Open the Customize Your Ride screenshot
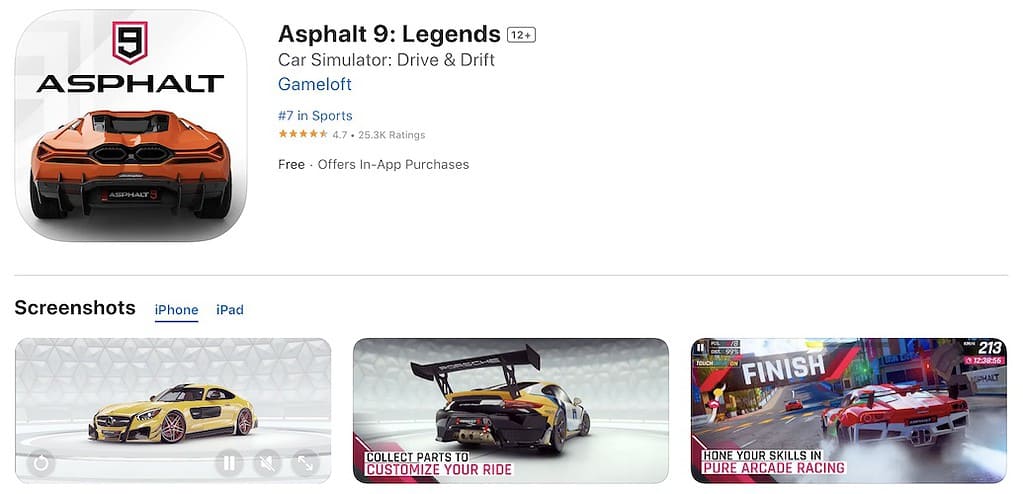Image resolution: width=1023 pixels, height=494 pixels. (511, 410)
